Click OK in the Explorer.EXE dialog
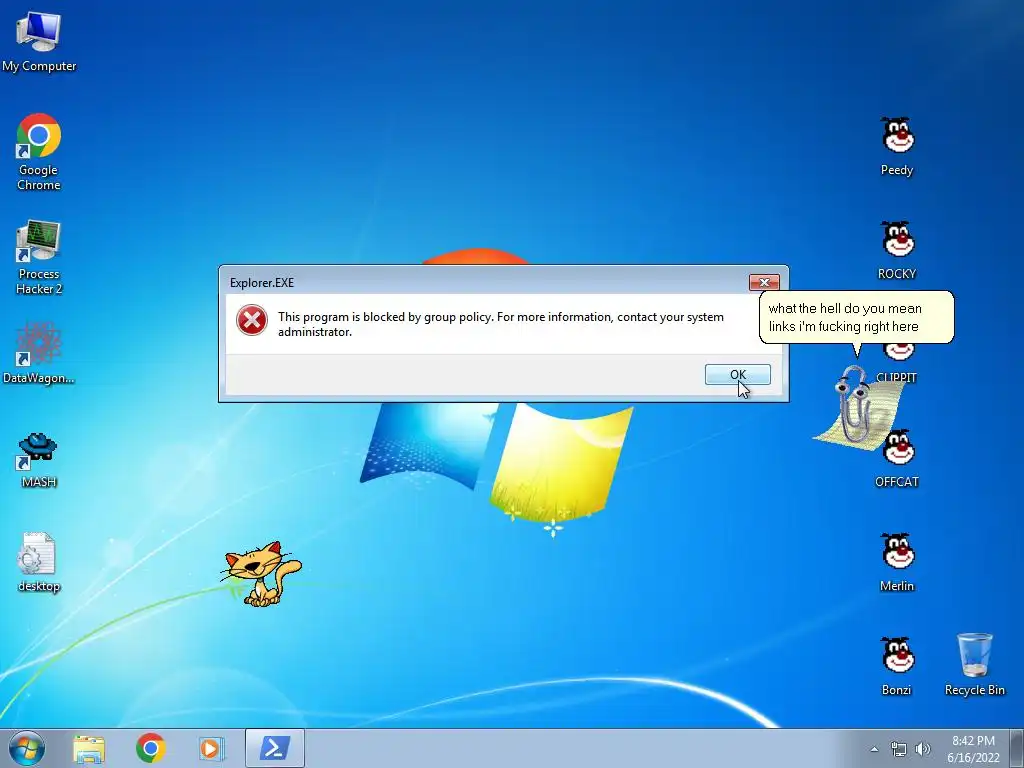This screenshot has width=1024, height=768. 738,374
